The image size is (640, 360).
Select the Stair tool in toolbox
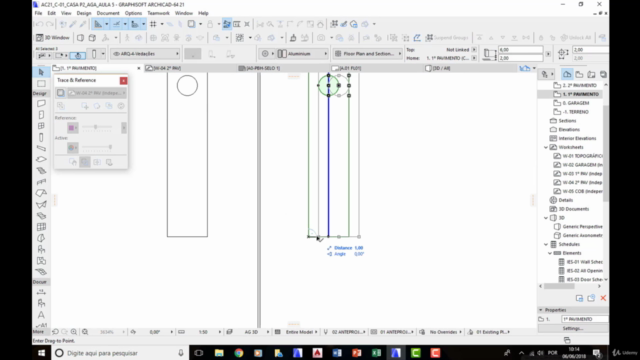(41, 171)
